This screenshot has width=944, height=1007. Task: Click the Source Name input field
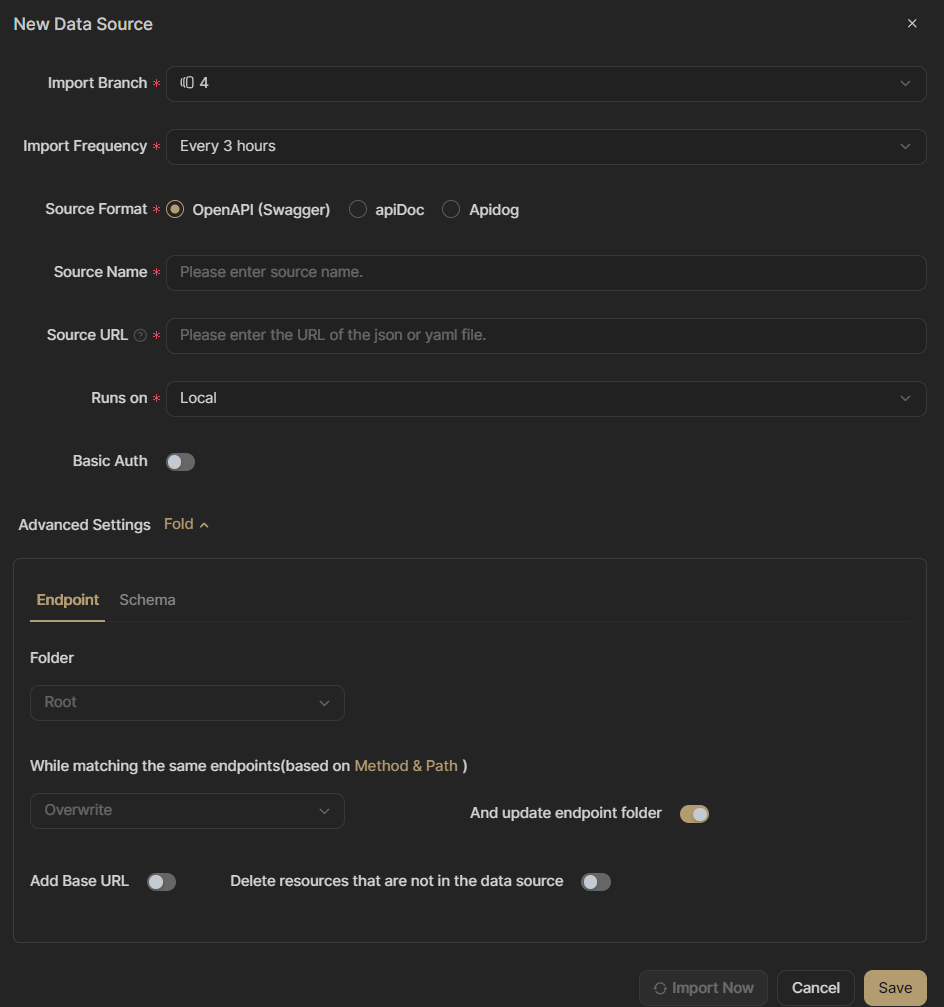click(x=546, y=272)
